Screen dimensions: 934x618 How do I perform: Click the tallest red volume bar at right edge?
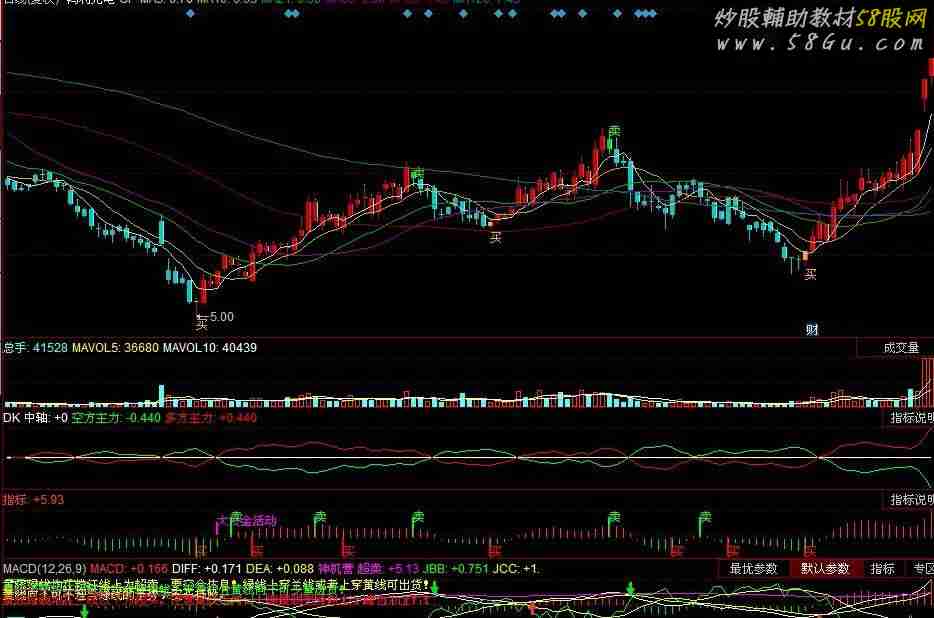(927, 383)
